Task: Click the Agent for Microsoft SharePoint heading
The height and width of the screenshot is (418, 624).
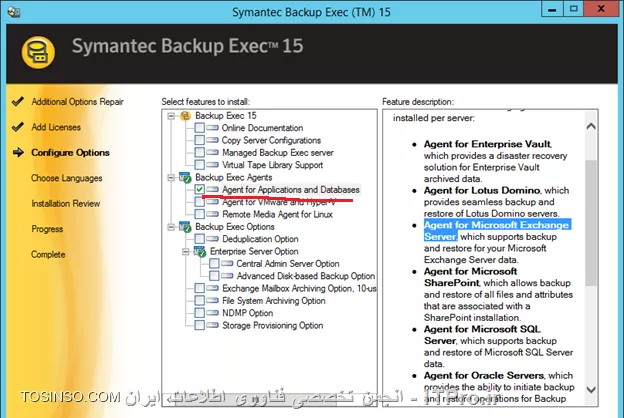Action: (470, 277)
